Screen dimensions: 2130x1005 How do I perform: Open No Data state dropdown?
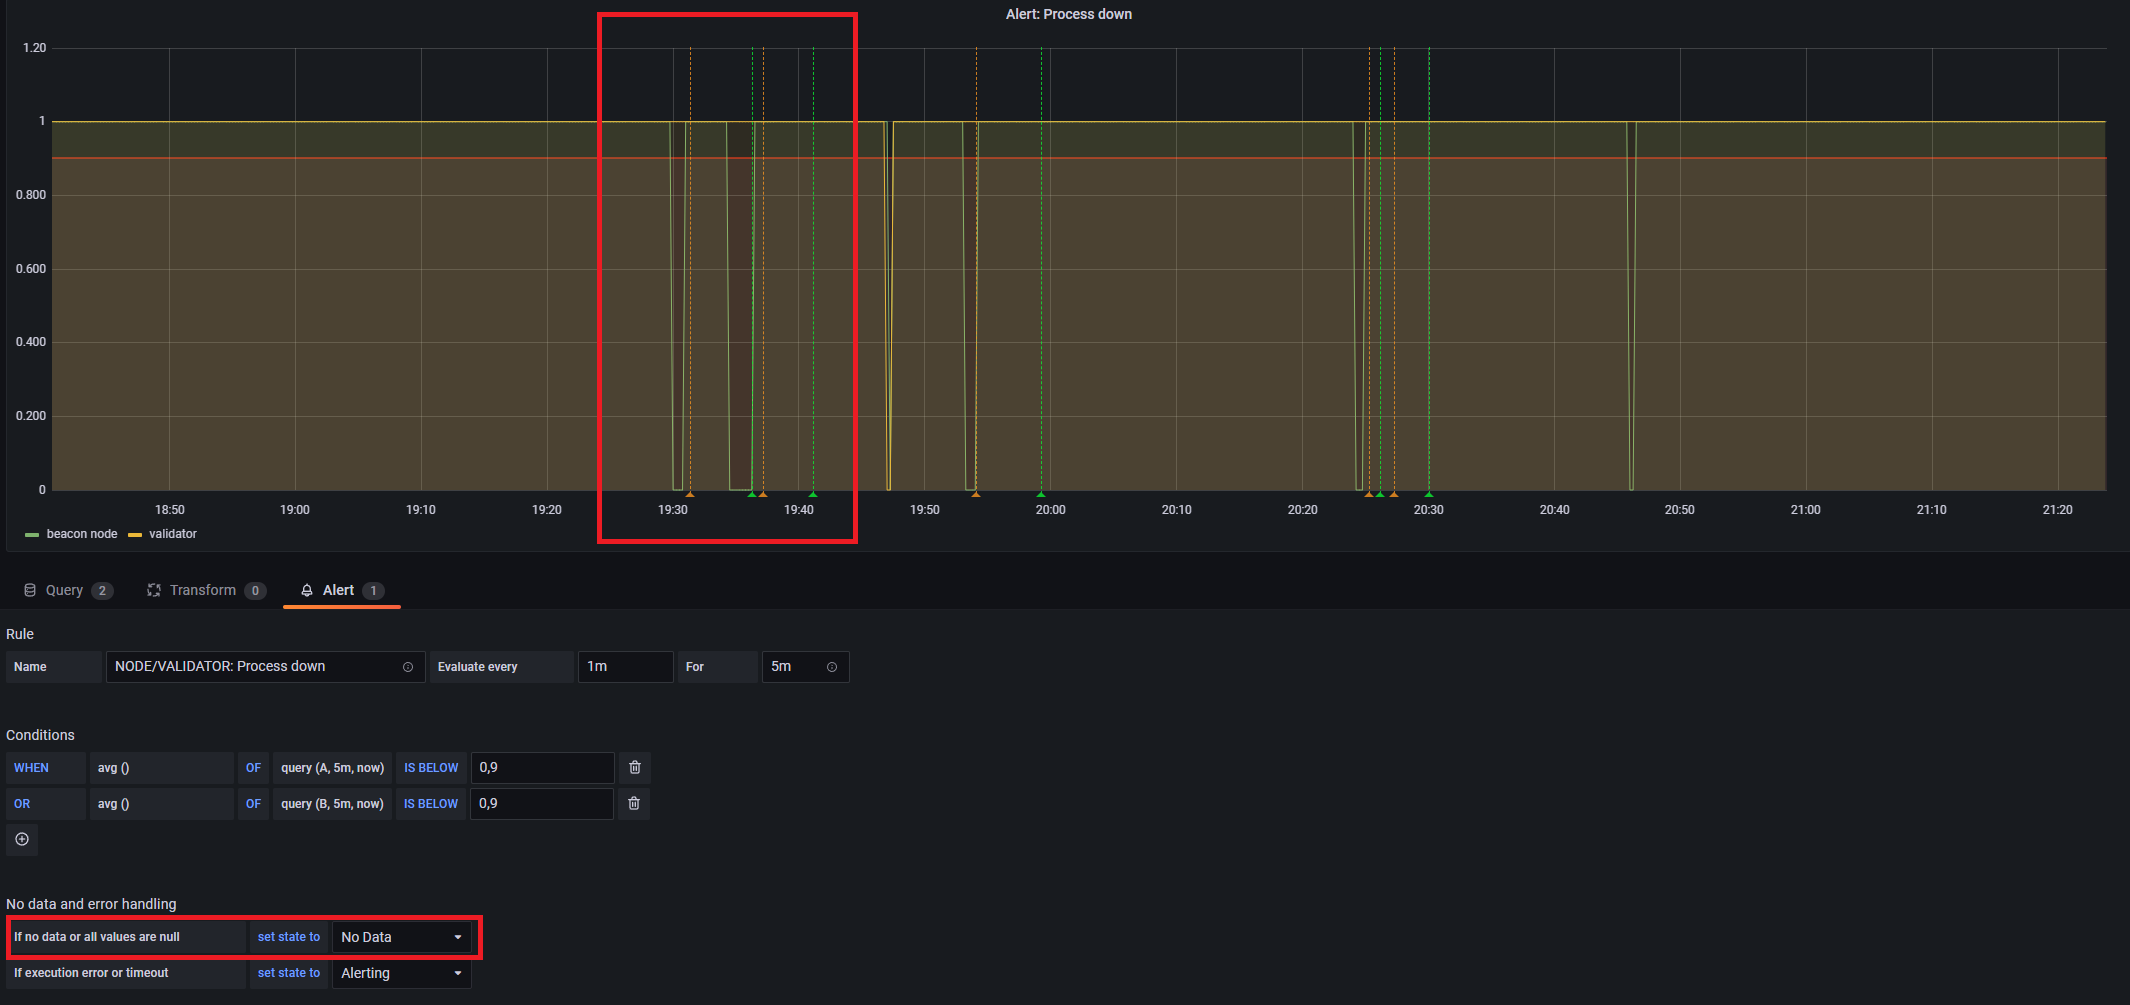click(x=401, y=937)
